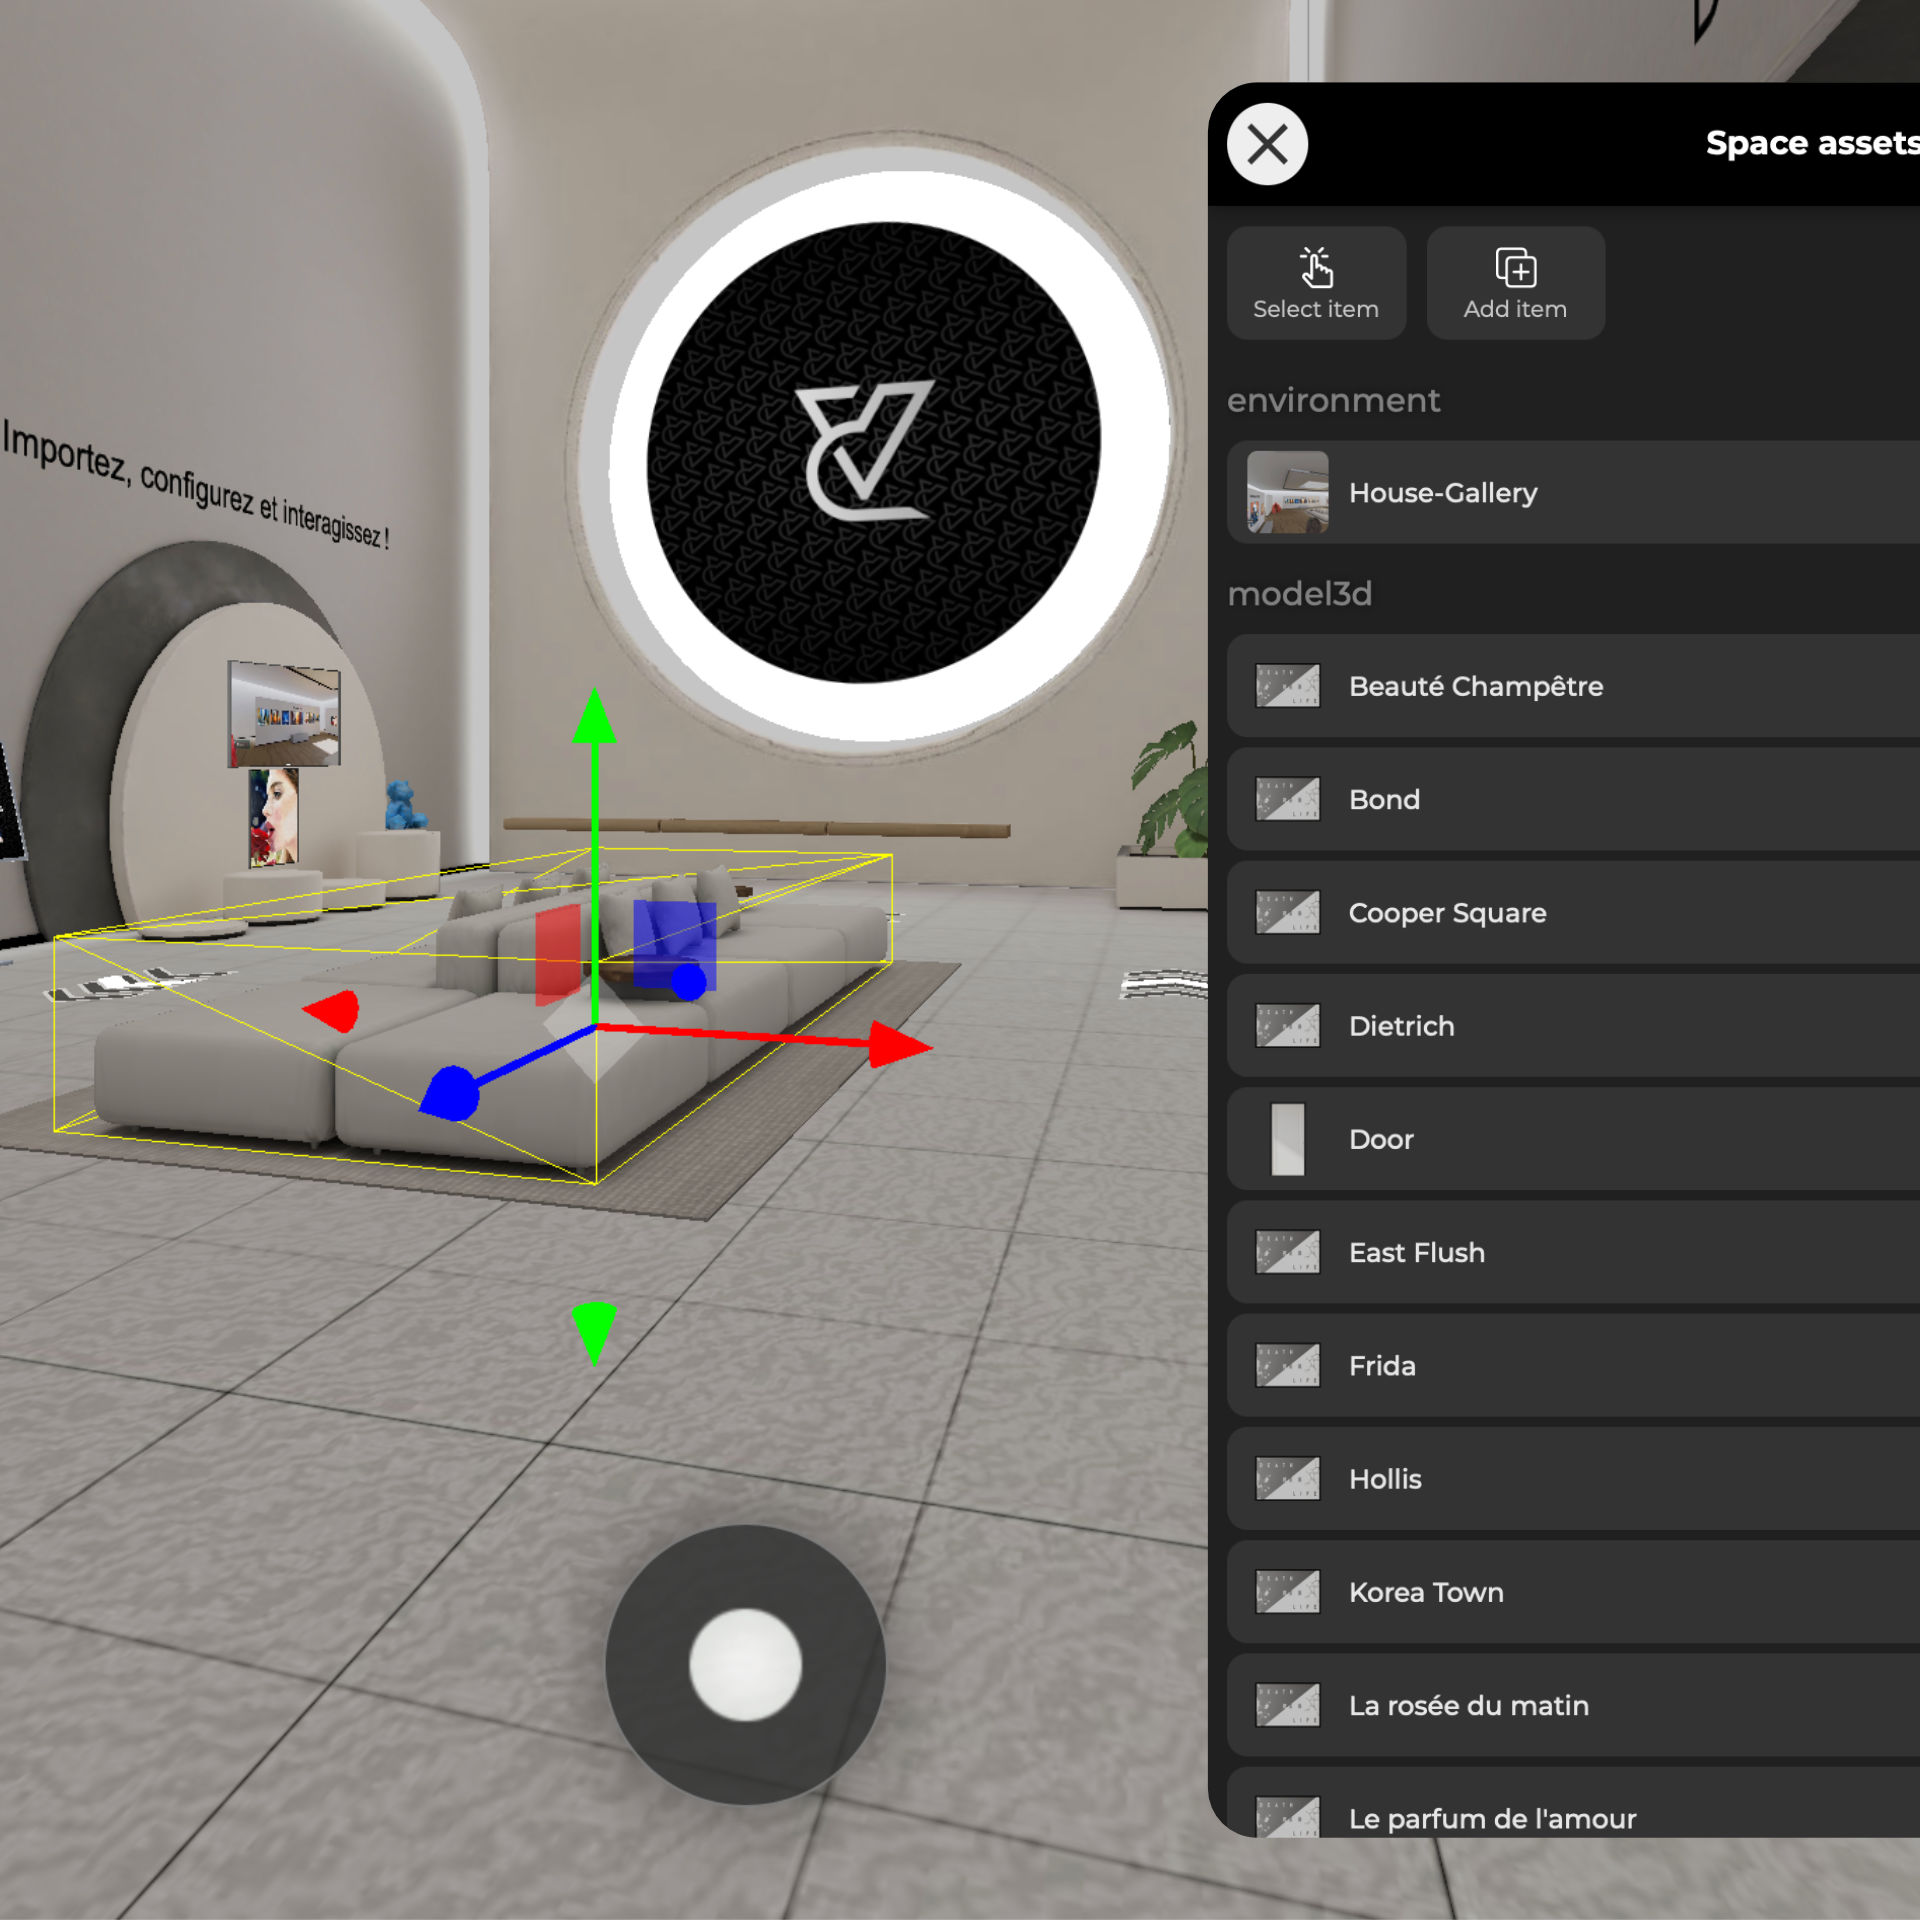Click the green up-arrow gizmo handle
This screenshot has height=1920, width=1920.
[x=594, y=718]
